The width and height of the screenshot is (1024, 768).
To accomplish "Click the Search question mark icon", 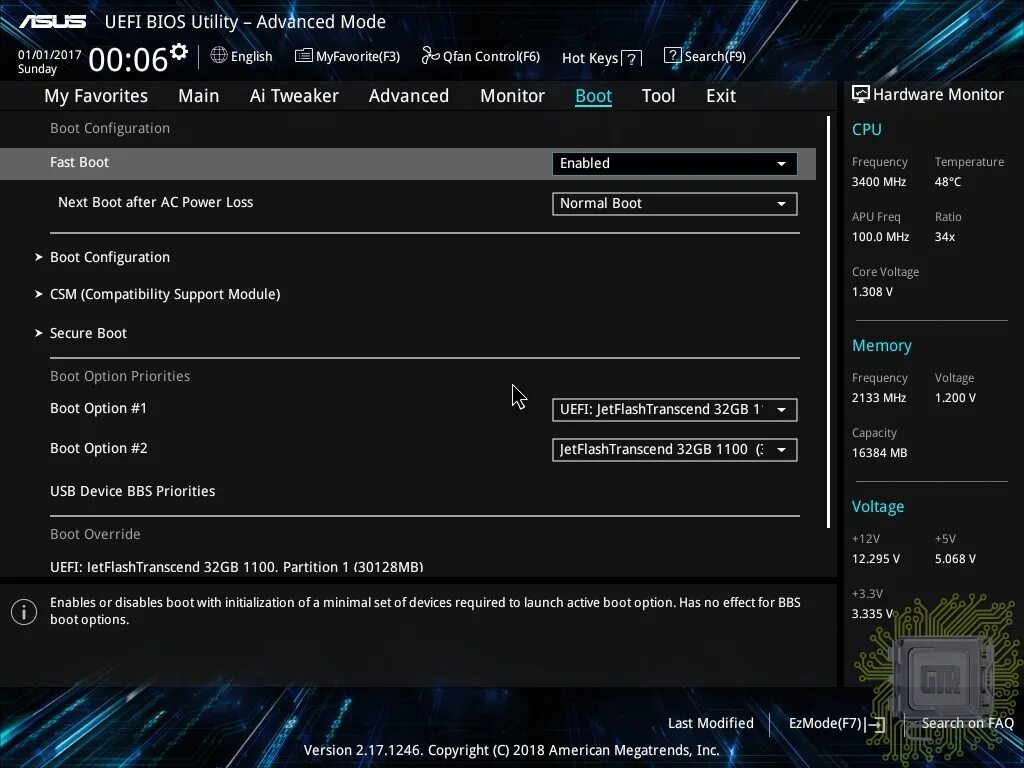I will [672, 56].
